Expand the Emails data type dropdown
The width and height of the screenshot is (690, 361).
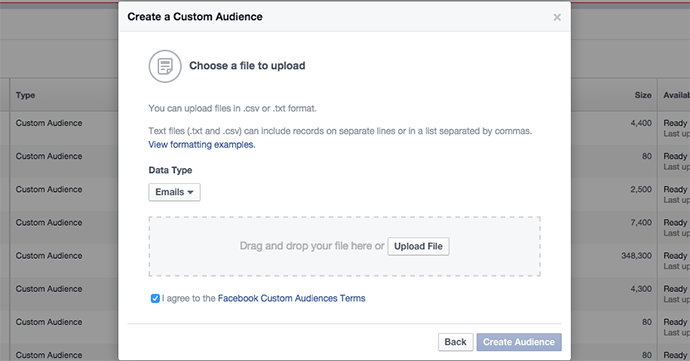pos(174,192)
